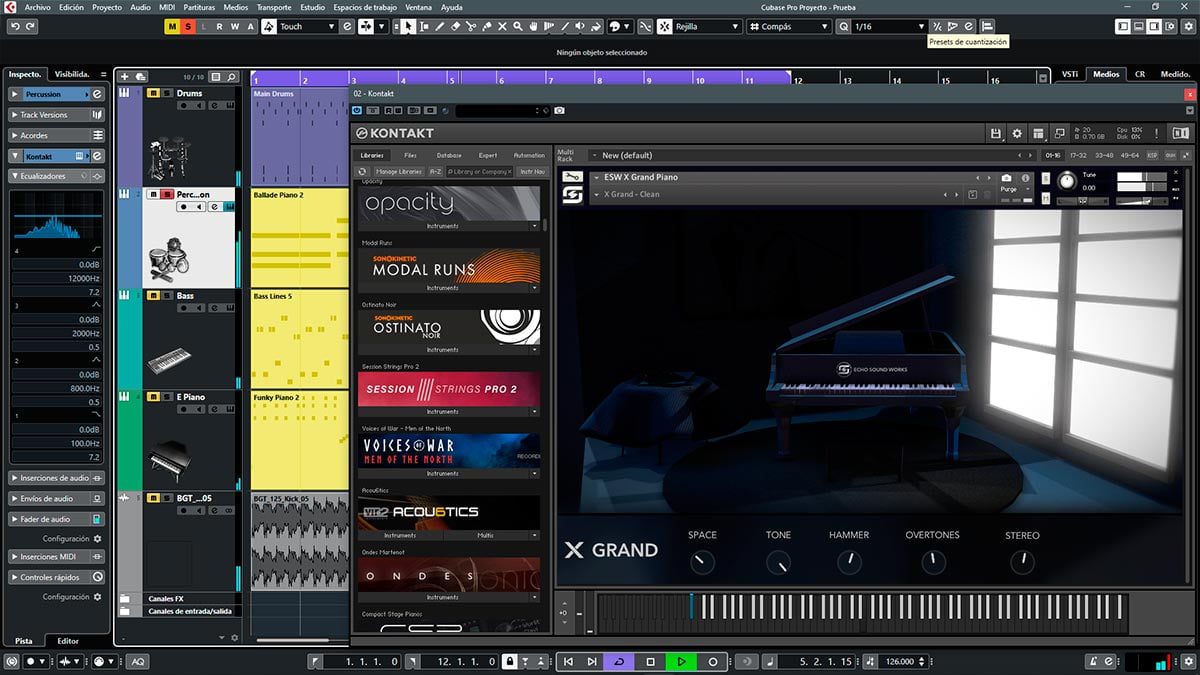Switch to the VSTi tab
The height and width of the screenshot is (675, 1200).
[1070, 74]
